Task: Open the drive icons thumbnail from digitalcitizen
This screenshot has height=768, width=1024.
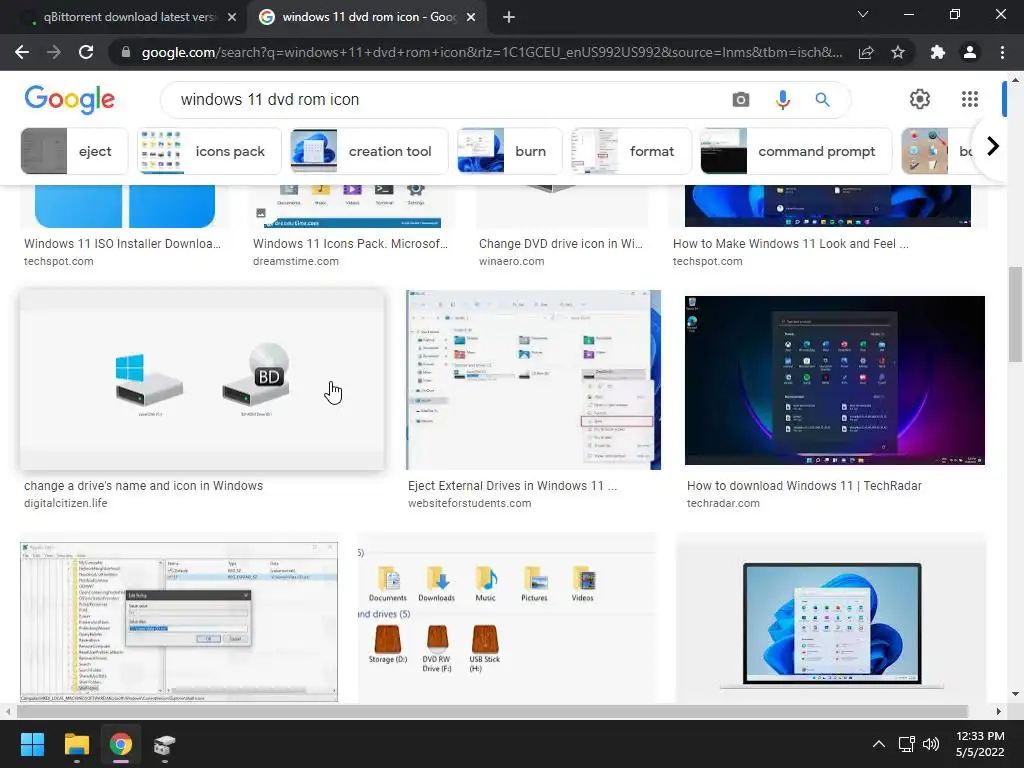Action: (202, 379)
